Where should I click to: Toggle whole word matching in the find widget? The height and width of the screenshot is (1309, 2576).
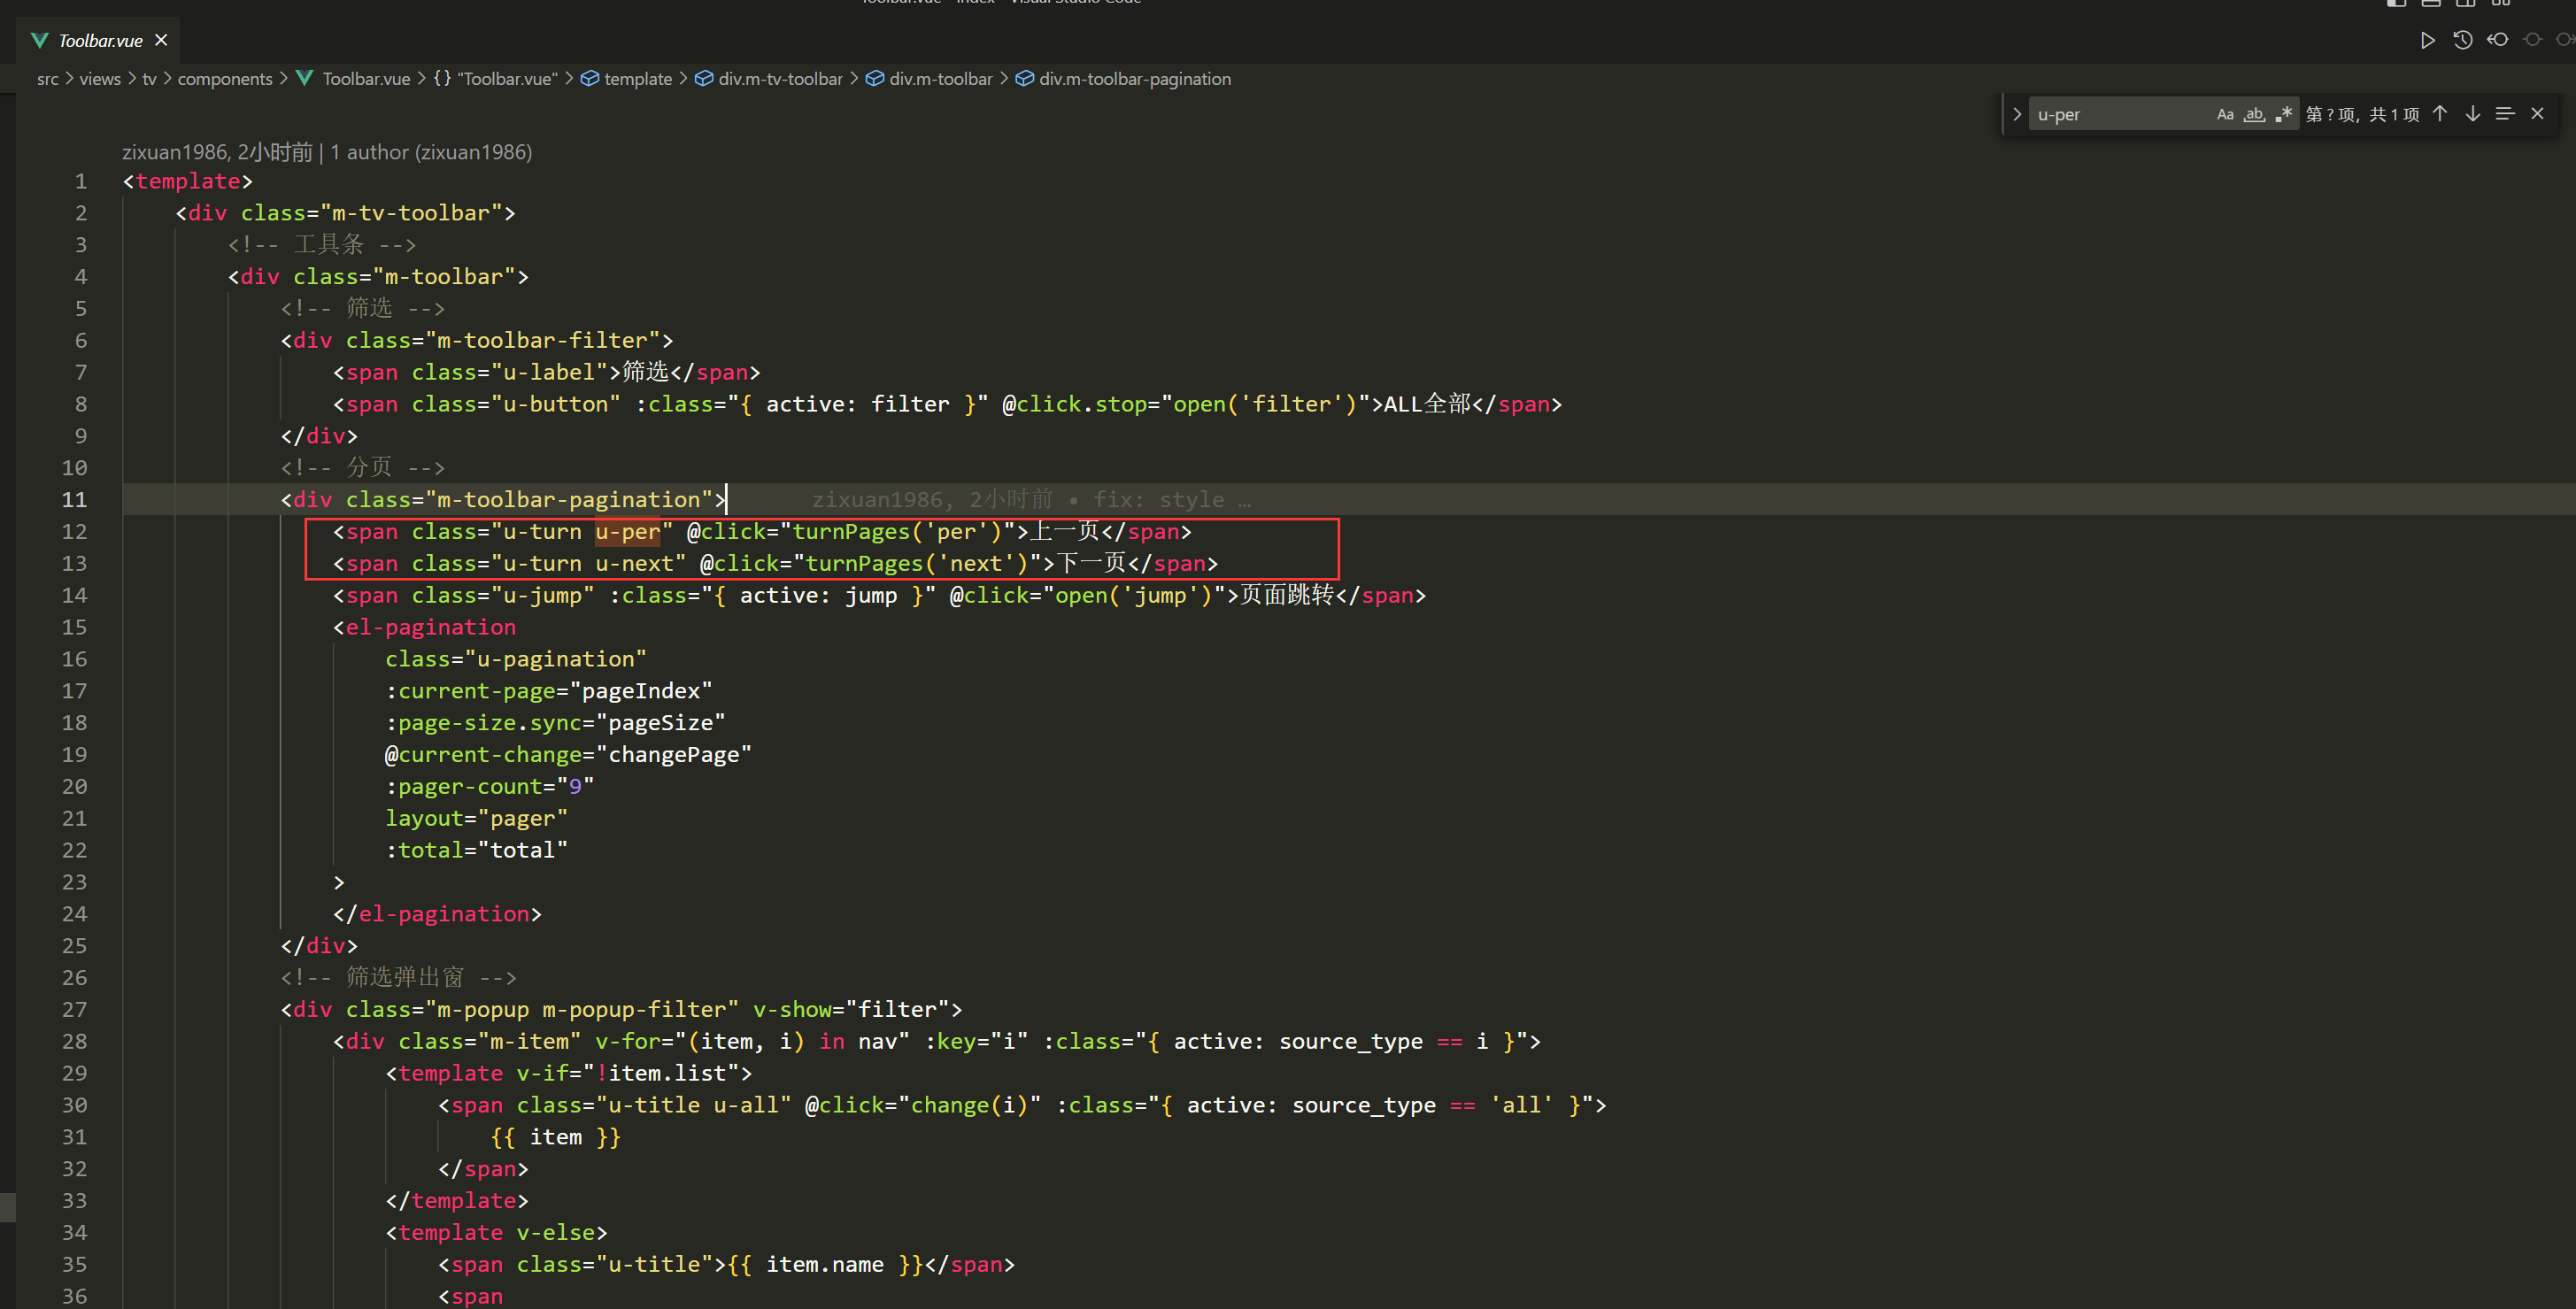pyautogui.click(x=2254, y=114)
